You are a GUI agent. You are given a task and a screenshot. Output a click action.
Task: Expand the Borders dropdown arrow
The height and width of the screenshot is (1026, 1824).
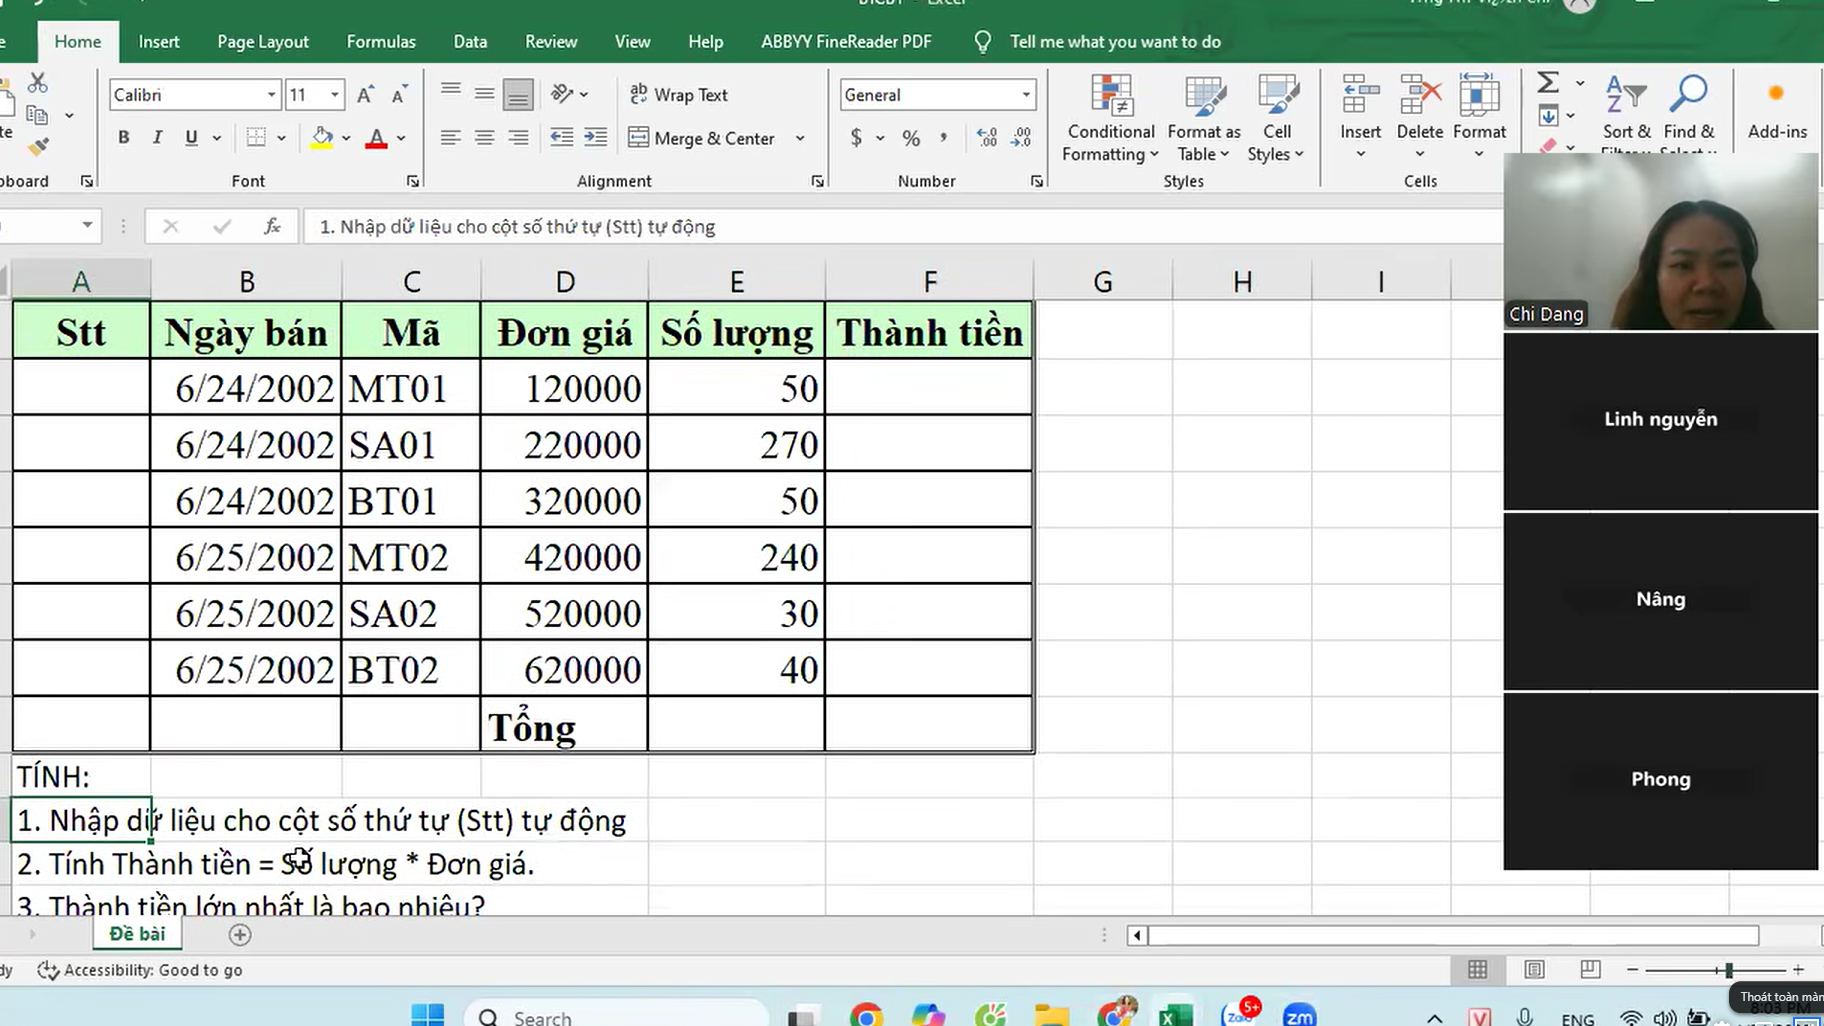coord(281,138)
